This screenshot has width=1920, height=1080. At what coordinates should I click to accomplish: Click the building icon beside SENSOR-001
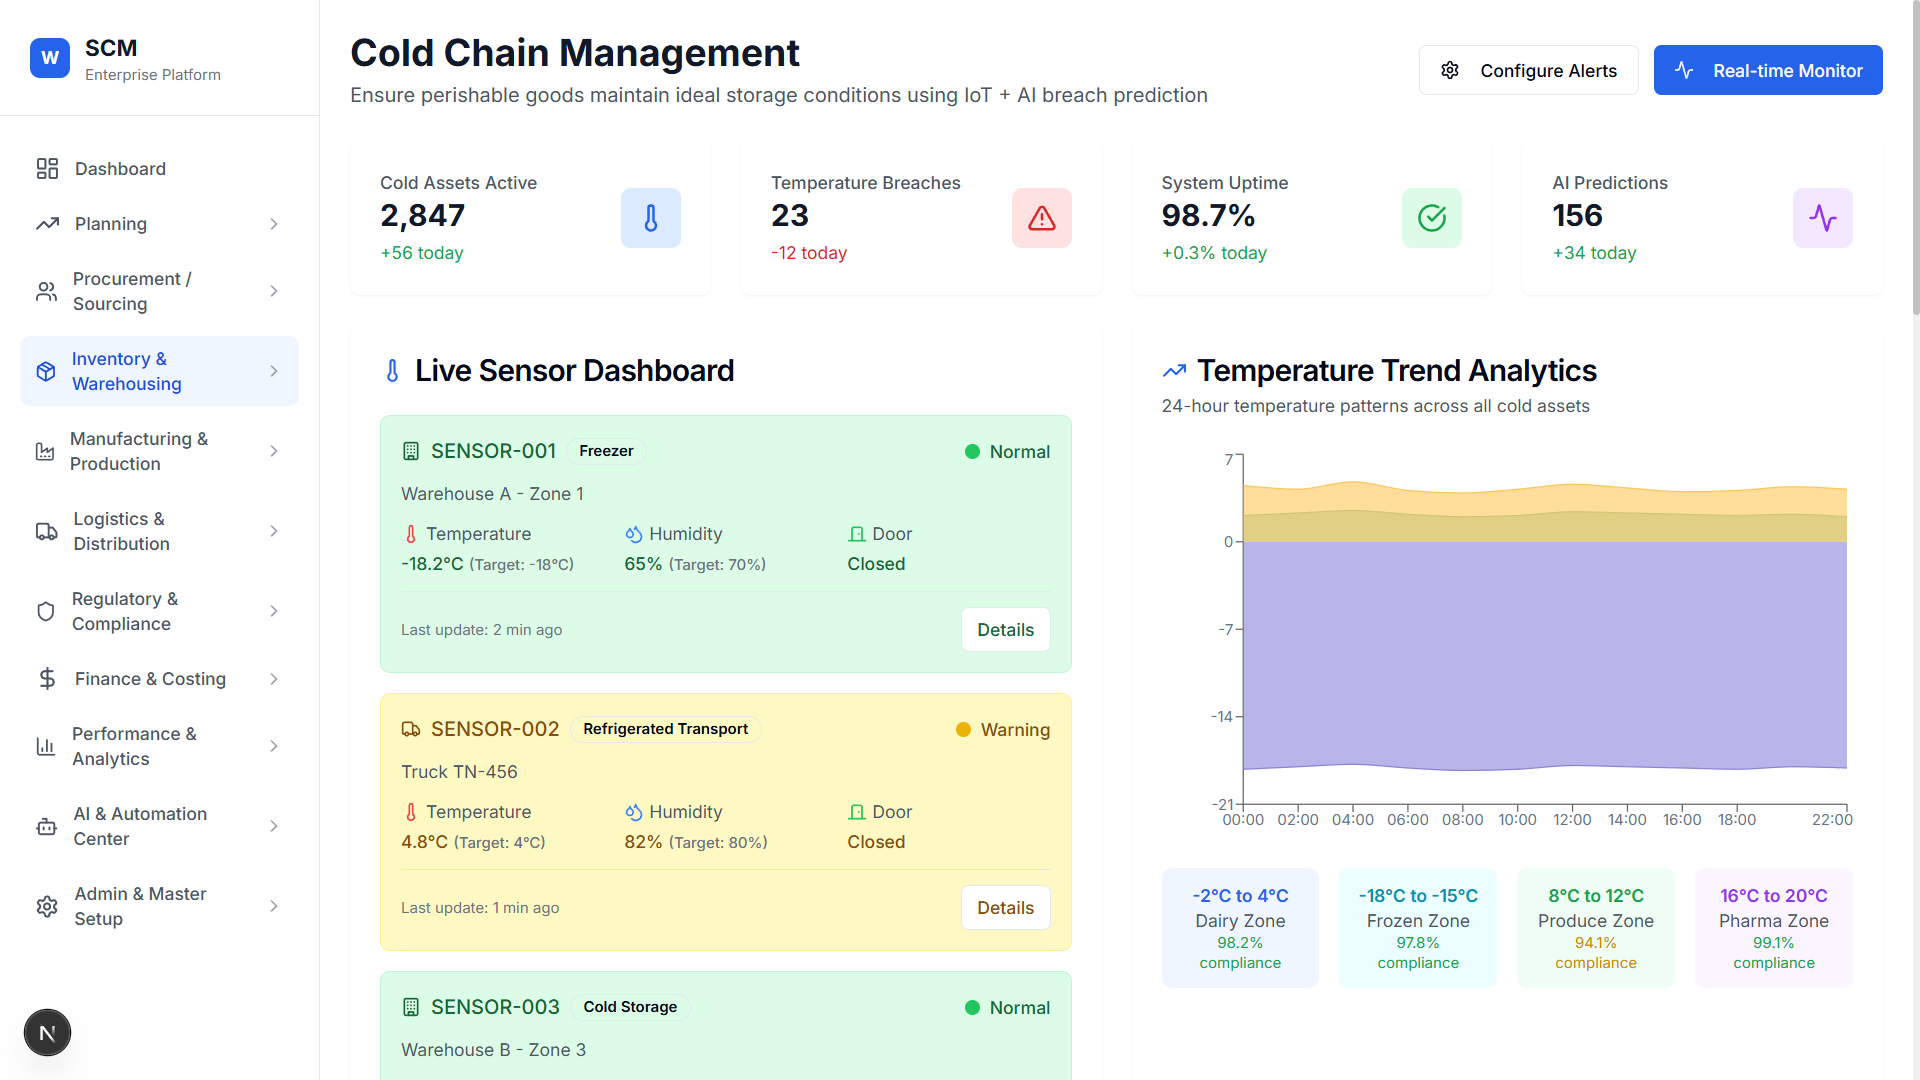(x=410, y=452)
